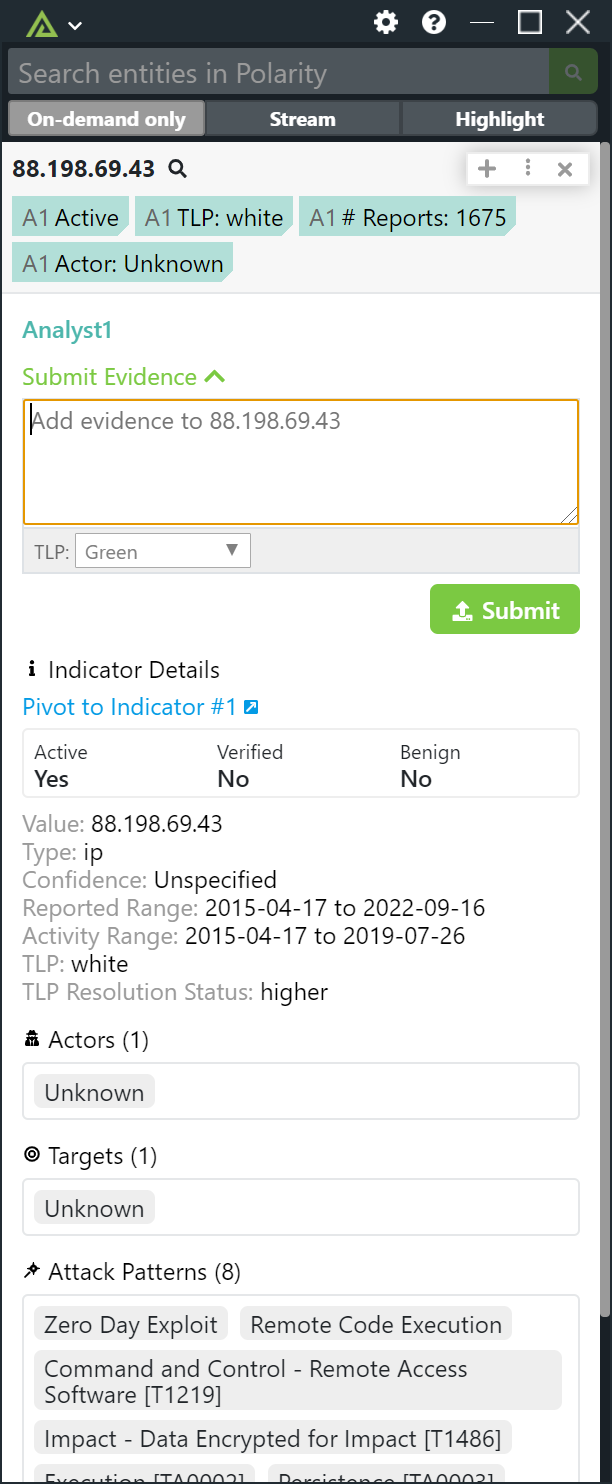Viewport: 612px width, 1484px height.
Task: Click the green search magnifier button
Action: (x=573, y=73)
